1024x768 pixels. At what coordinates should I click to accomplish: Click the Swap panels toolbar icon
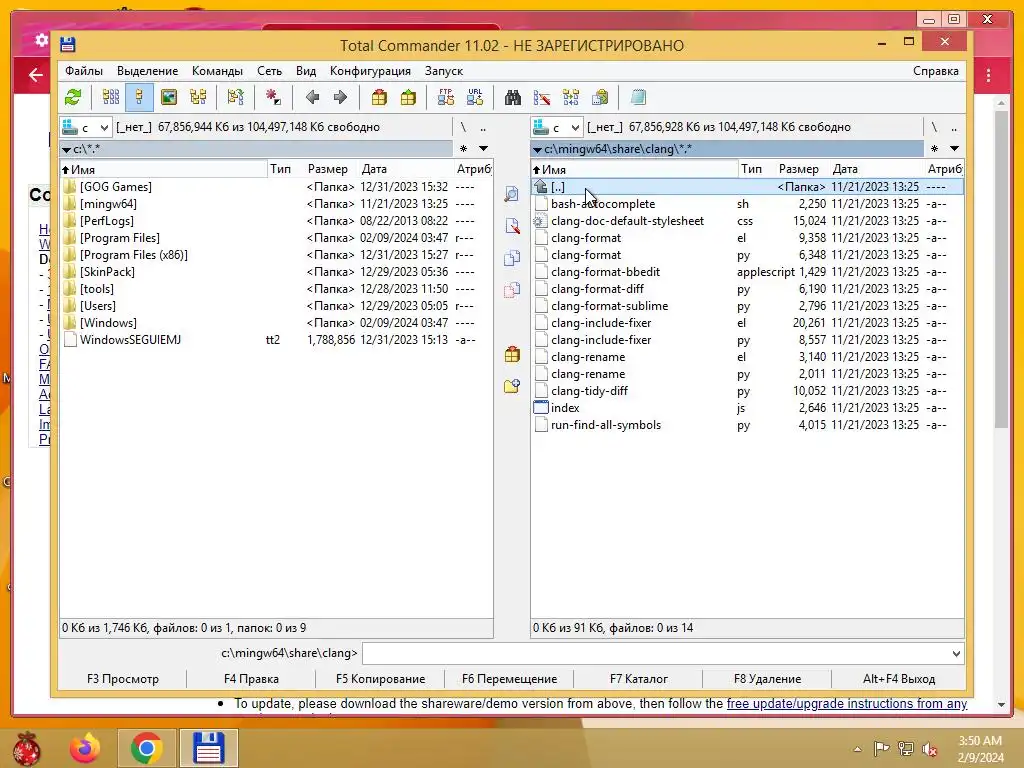coord(235,97)
